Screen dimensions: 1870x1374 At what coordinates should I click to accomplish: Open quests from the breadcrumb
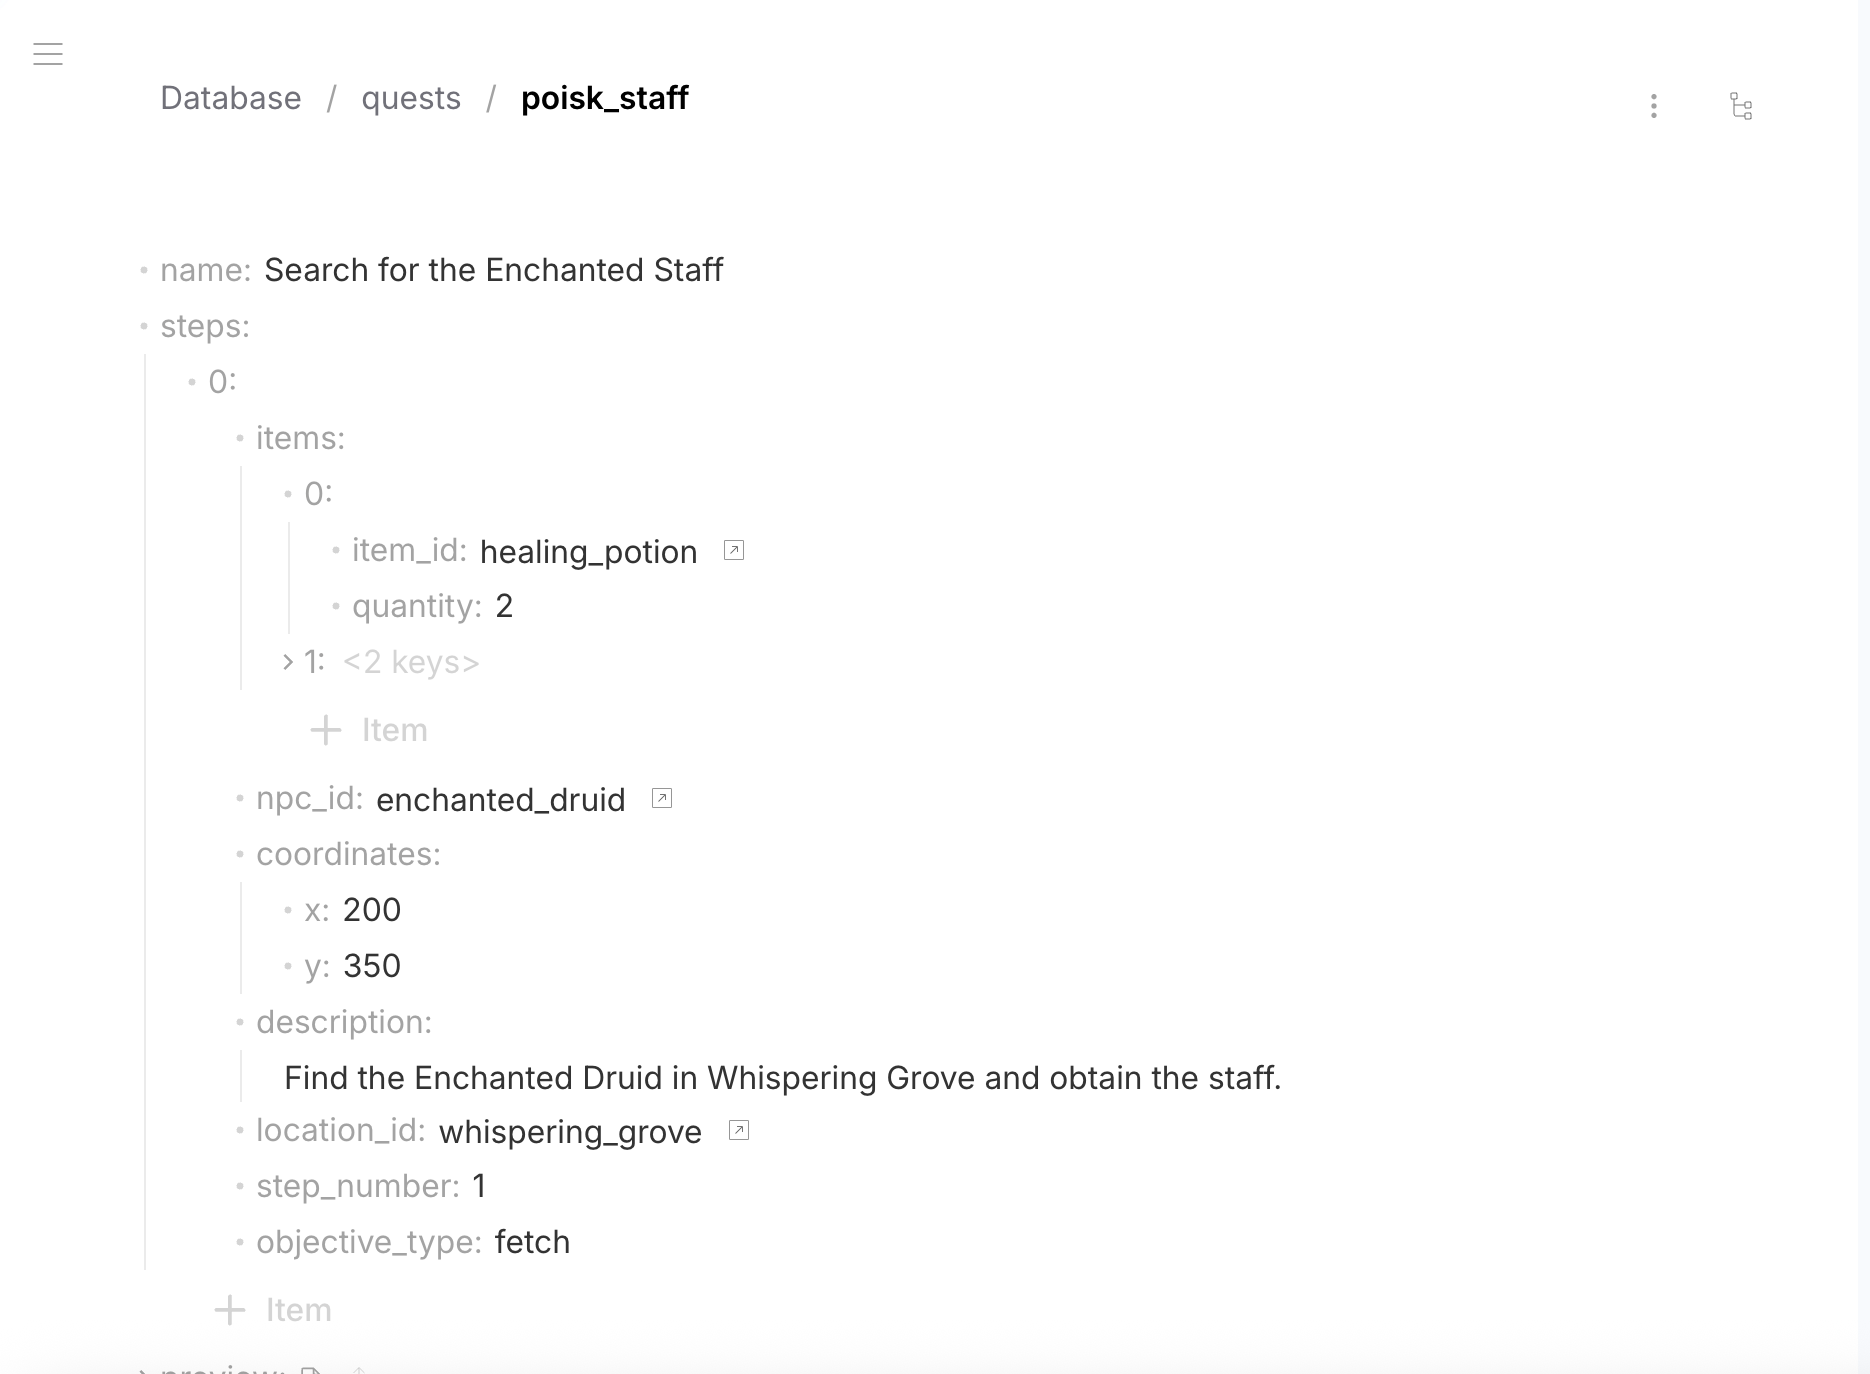[411, 98]
